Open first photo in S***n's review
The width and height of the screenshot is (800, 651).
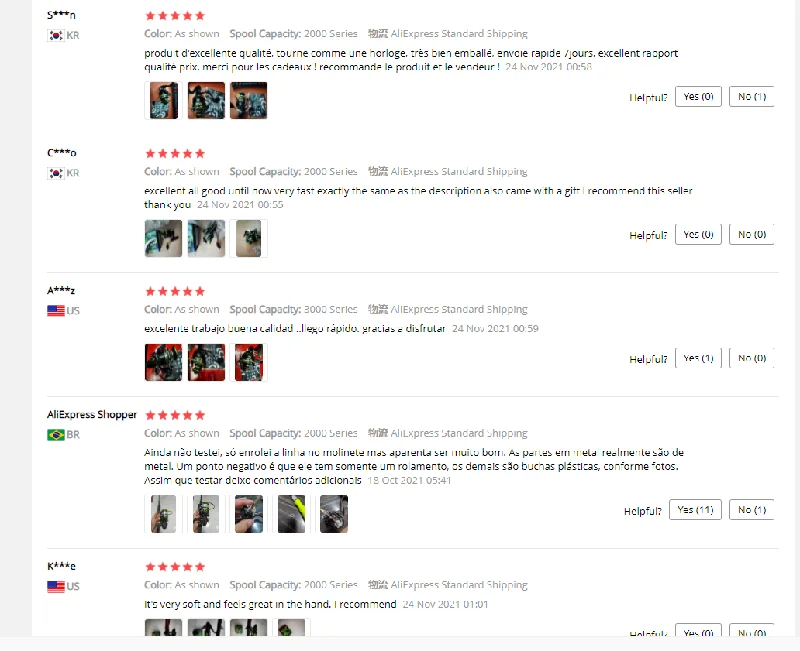(163, 101)
